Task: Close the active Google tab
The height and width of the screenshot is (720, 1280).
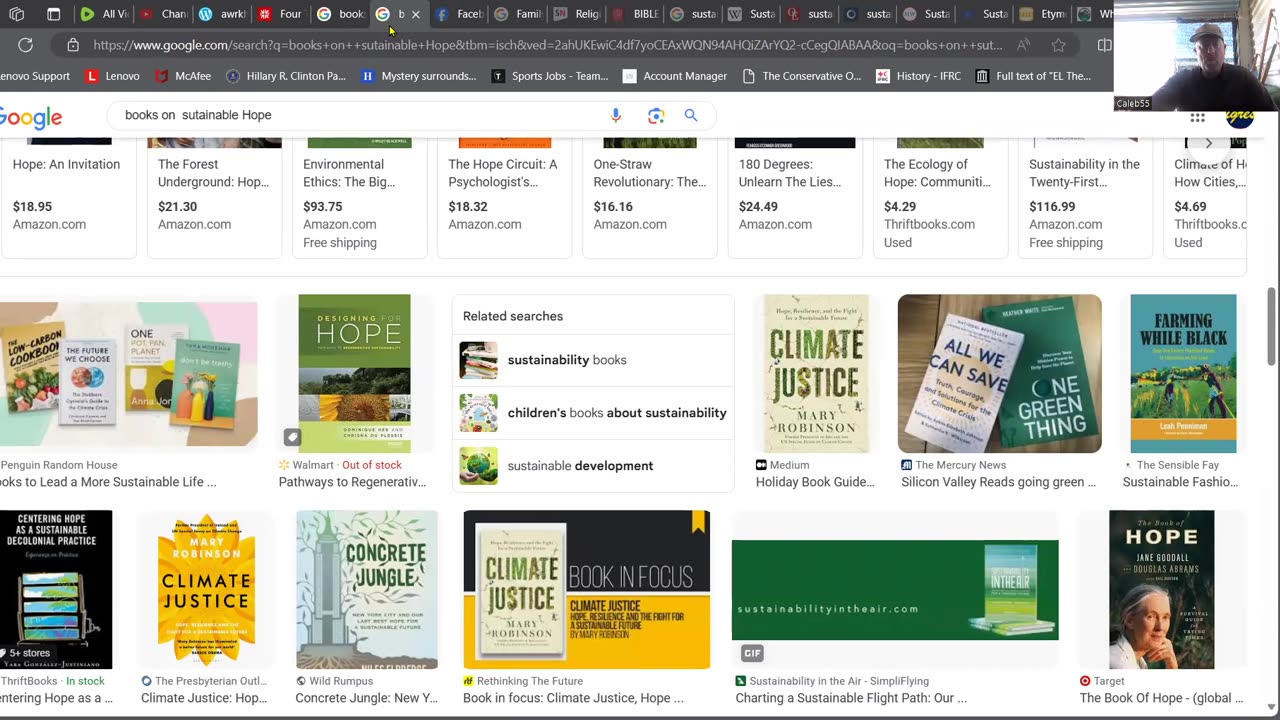Action: [415, 14]
